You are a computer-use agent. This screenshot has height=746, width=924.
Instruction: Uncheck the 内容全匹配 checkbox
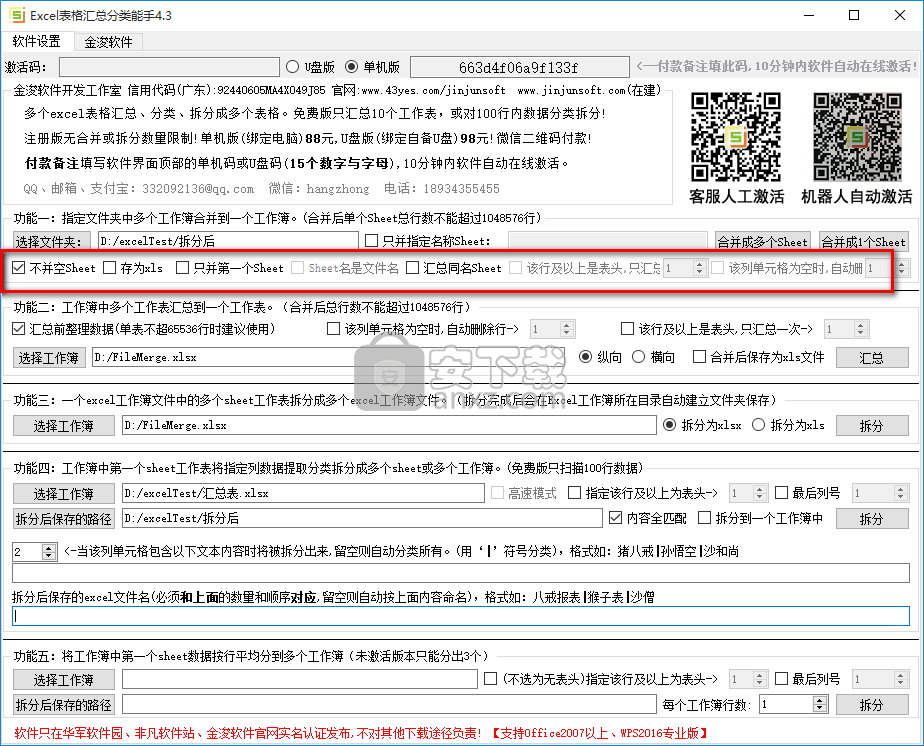click(616, 518)
